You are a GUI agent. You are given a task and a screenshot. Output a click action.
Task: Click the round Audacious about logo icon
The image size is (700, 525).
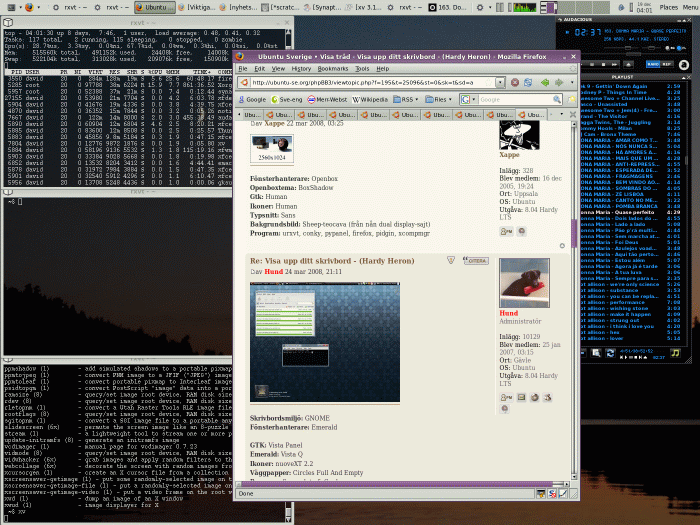[684, 65]
